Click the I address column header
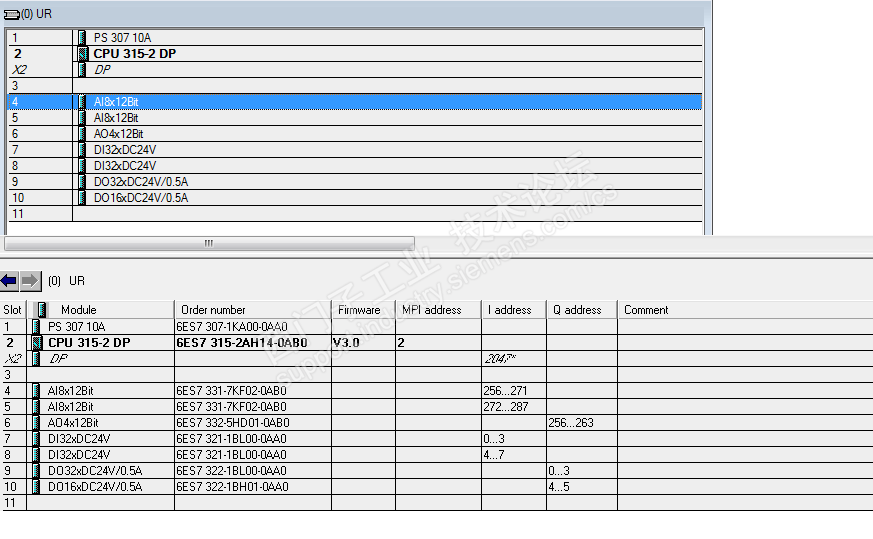The image size is (873, 539). [514, 310]
